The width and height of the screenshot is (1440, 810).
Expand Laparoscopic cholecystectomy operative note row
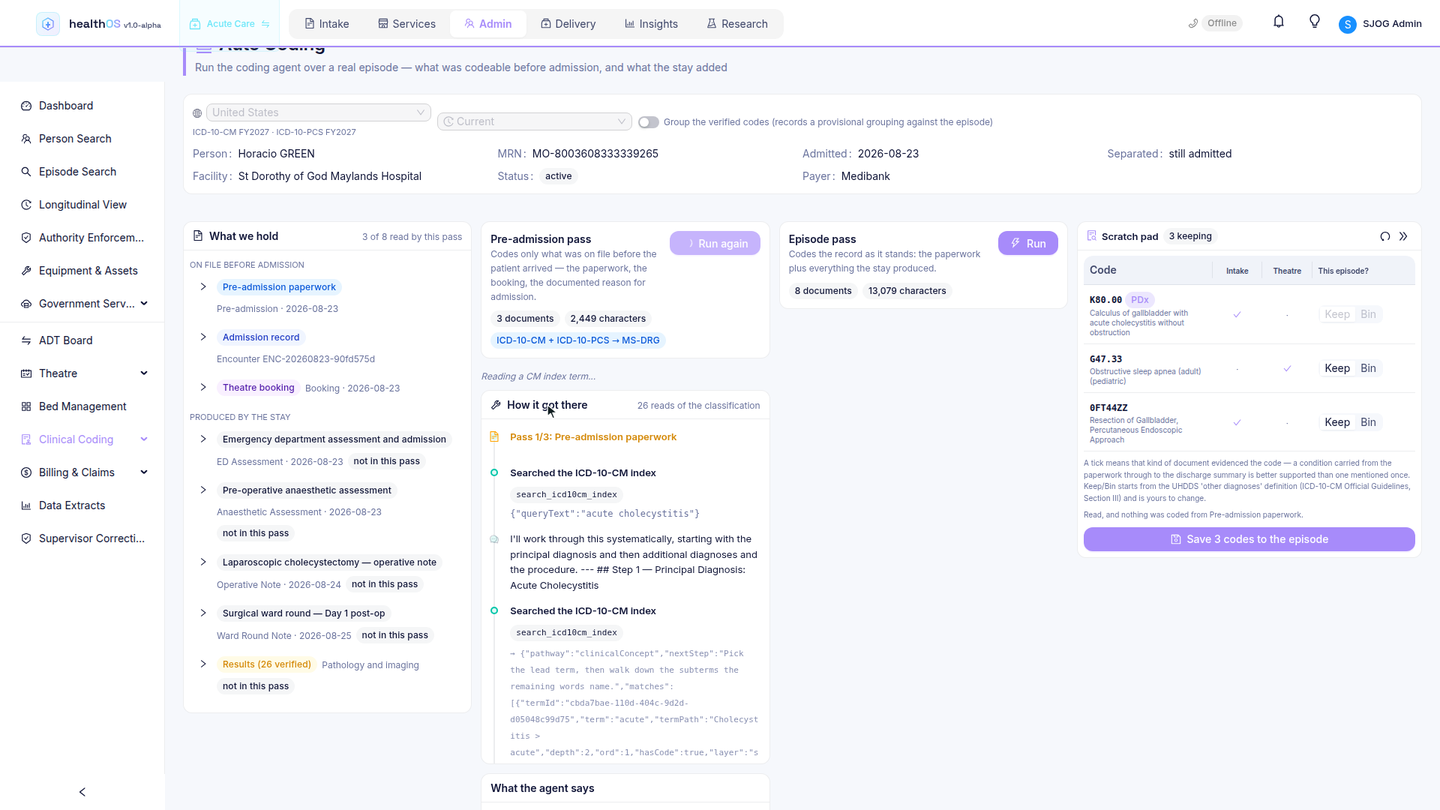click(203, 562)
